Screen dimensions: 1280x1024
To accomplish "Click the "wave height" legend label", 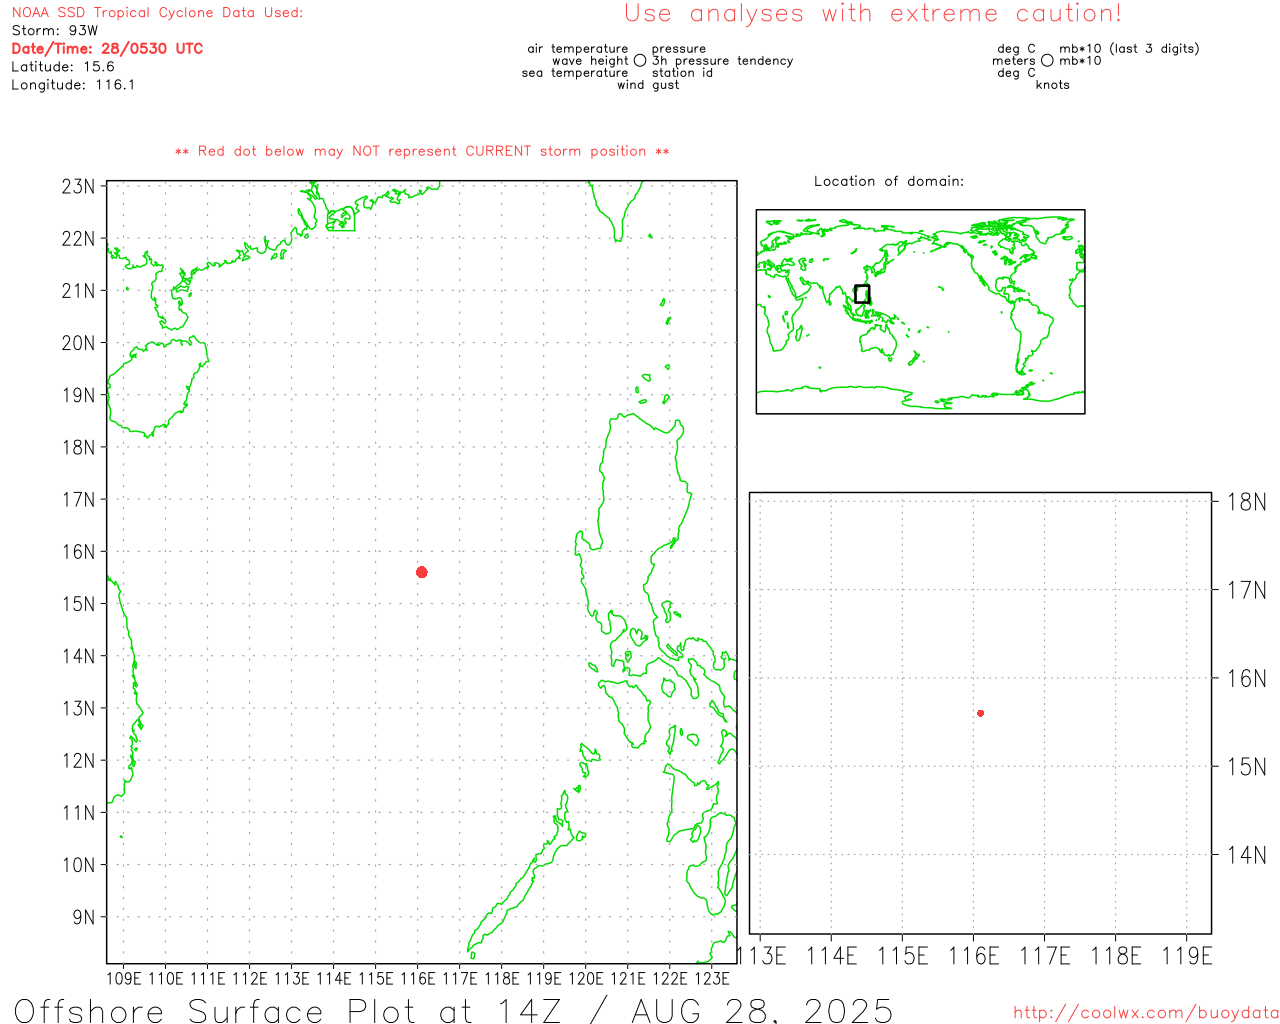I will (590, 61).
